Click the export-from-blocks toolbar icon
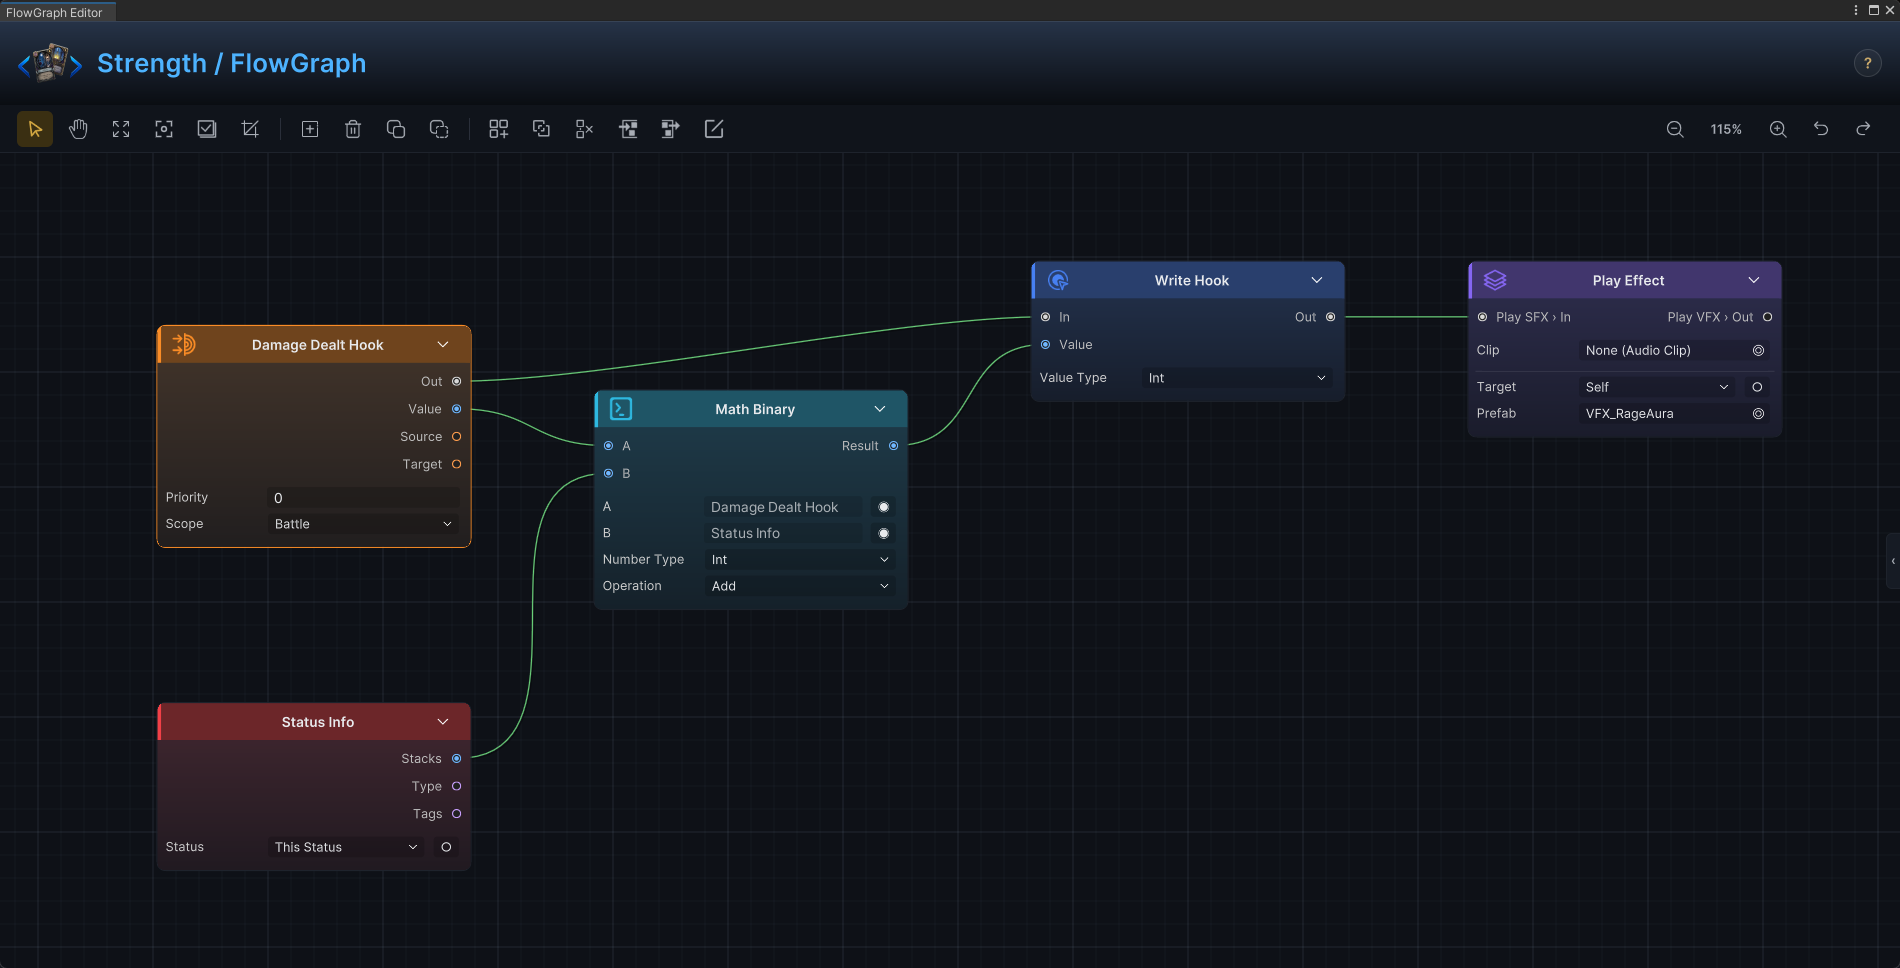Viewport: 1900px width, 968px height. [671, 129]
